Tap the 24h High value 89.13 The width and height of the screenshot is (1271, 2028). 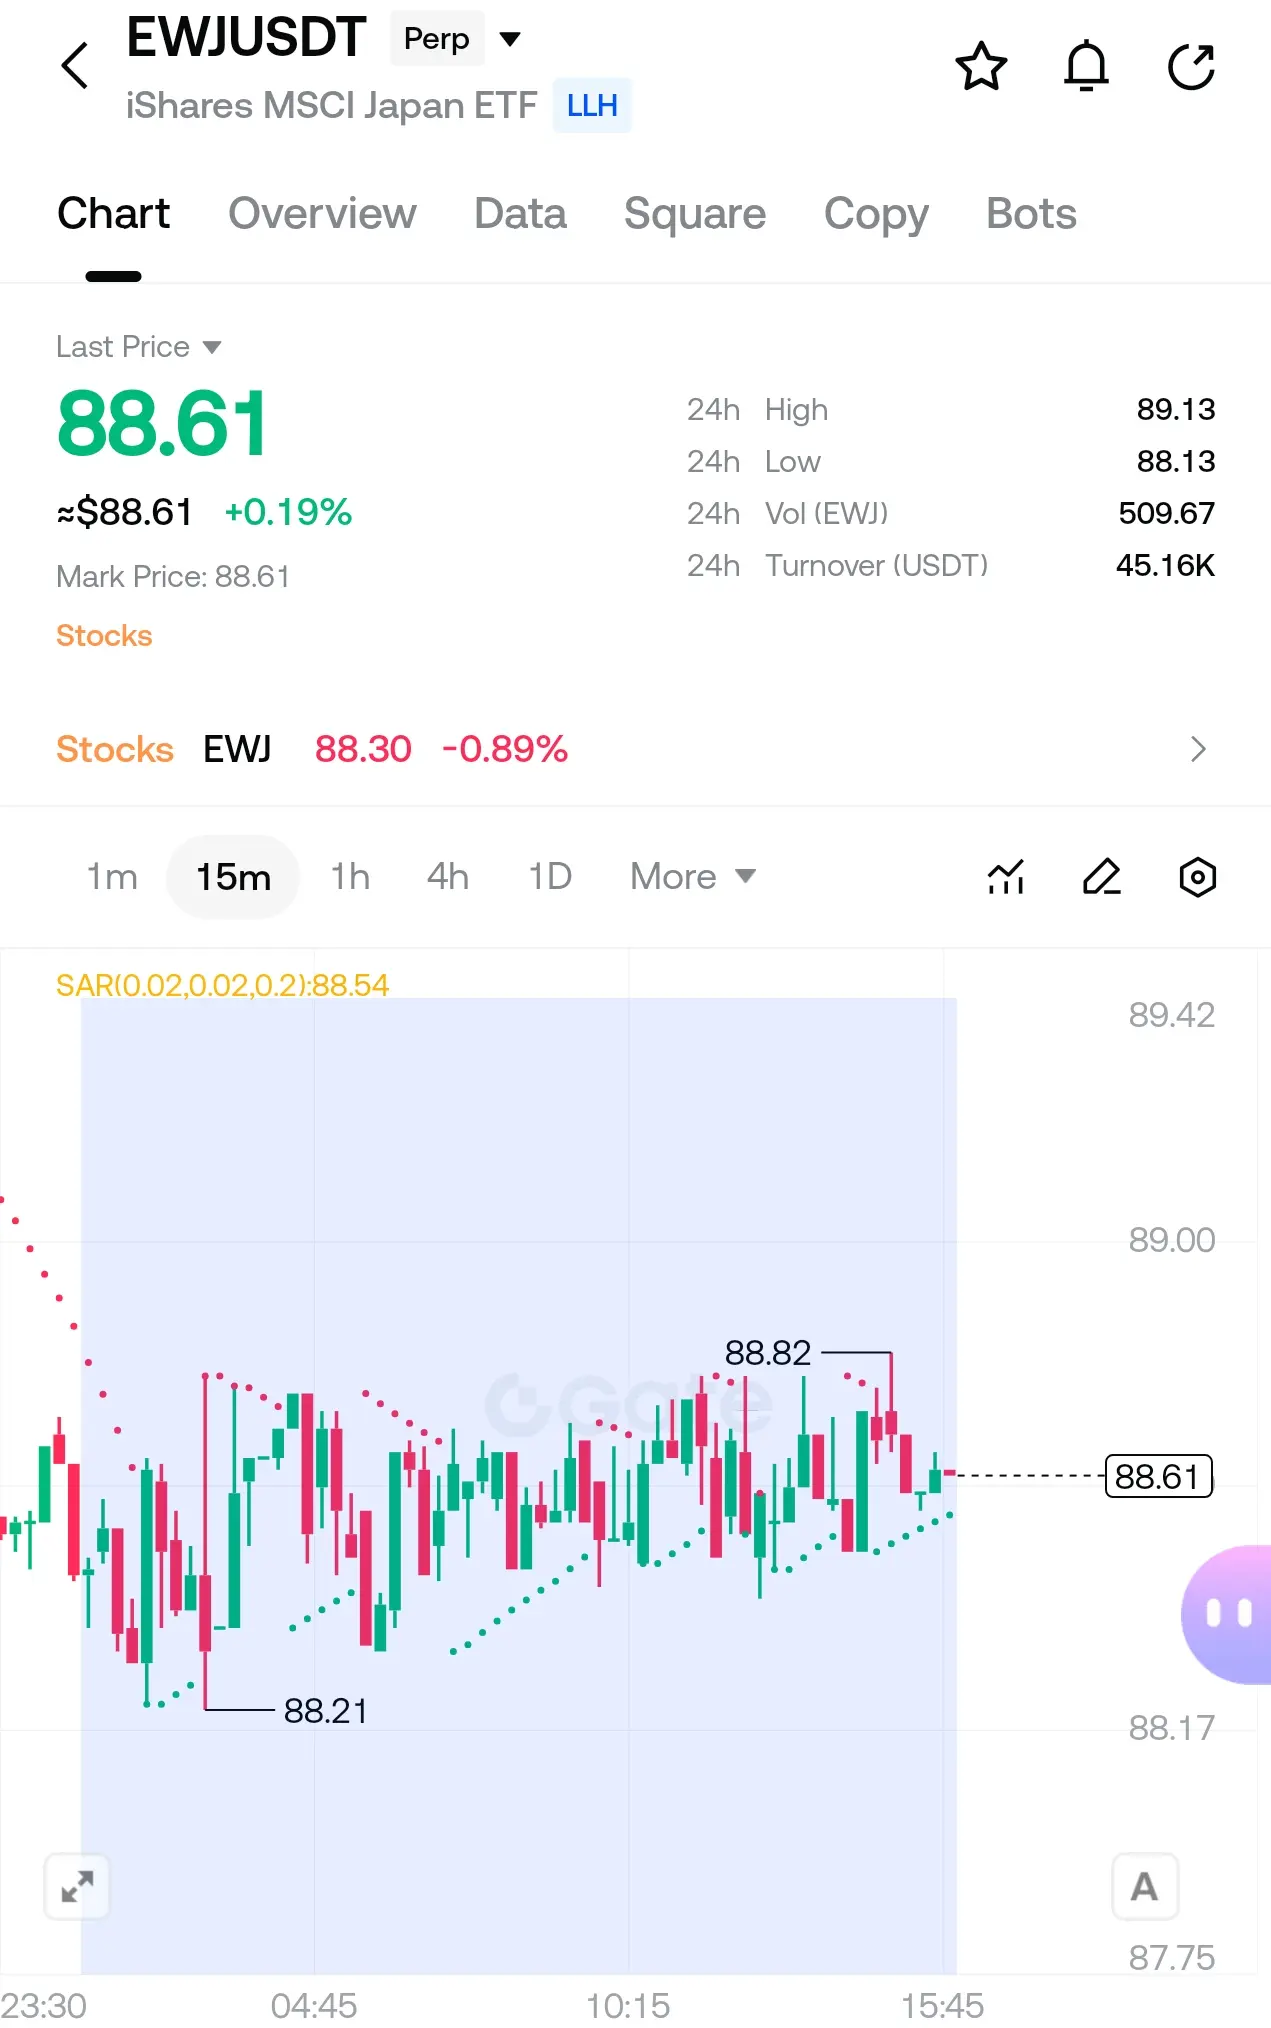pyautogui.click(x=1175, y=409)
